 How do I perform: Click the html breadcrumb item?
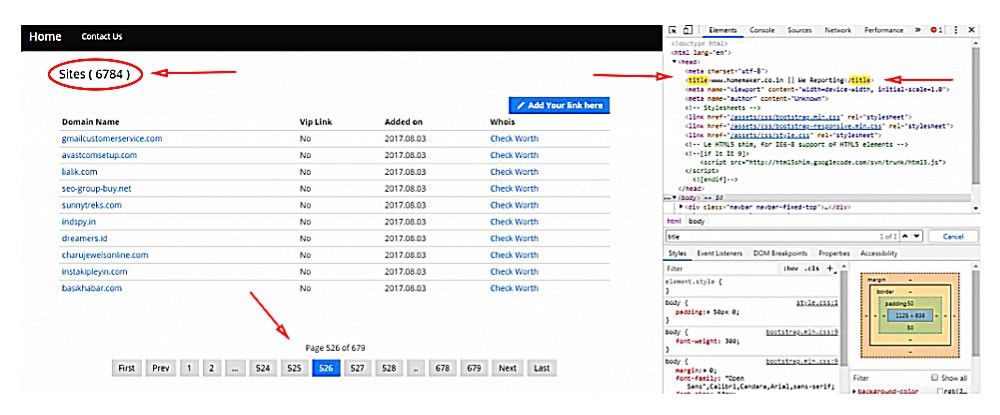(x=673, y=221)
